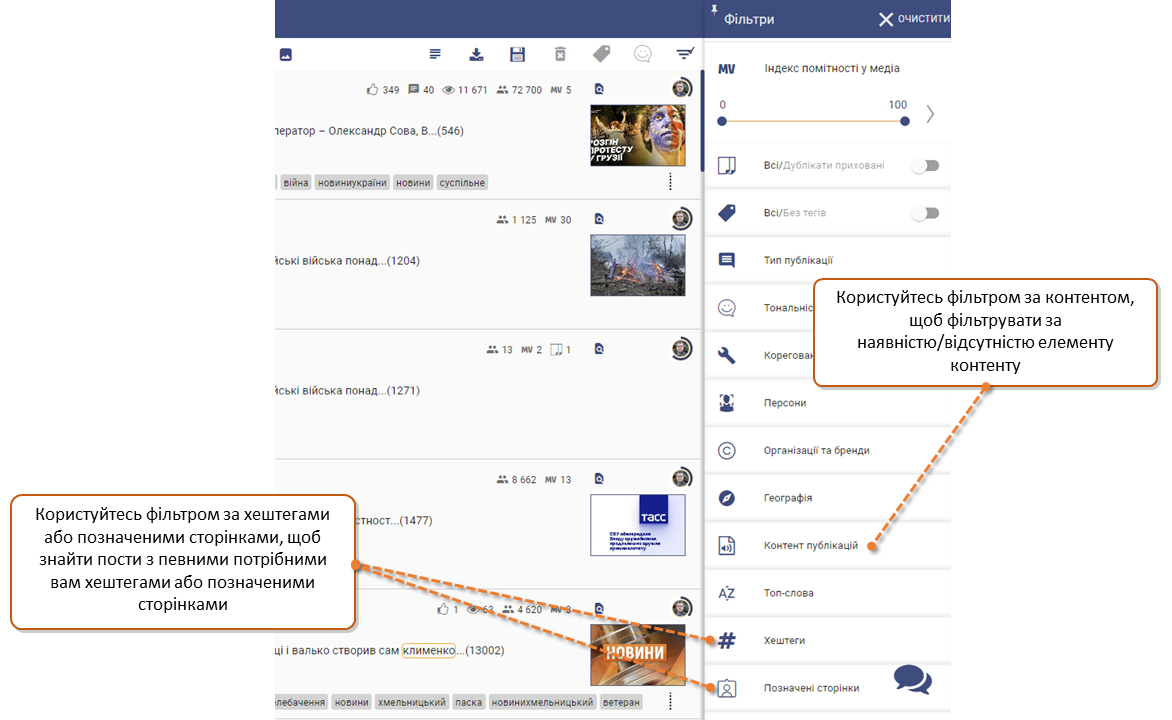Screen dimensions: 1172x720
Task: Click the right slider handle at 100
Action: coord(904,121)
